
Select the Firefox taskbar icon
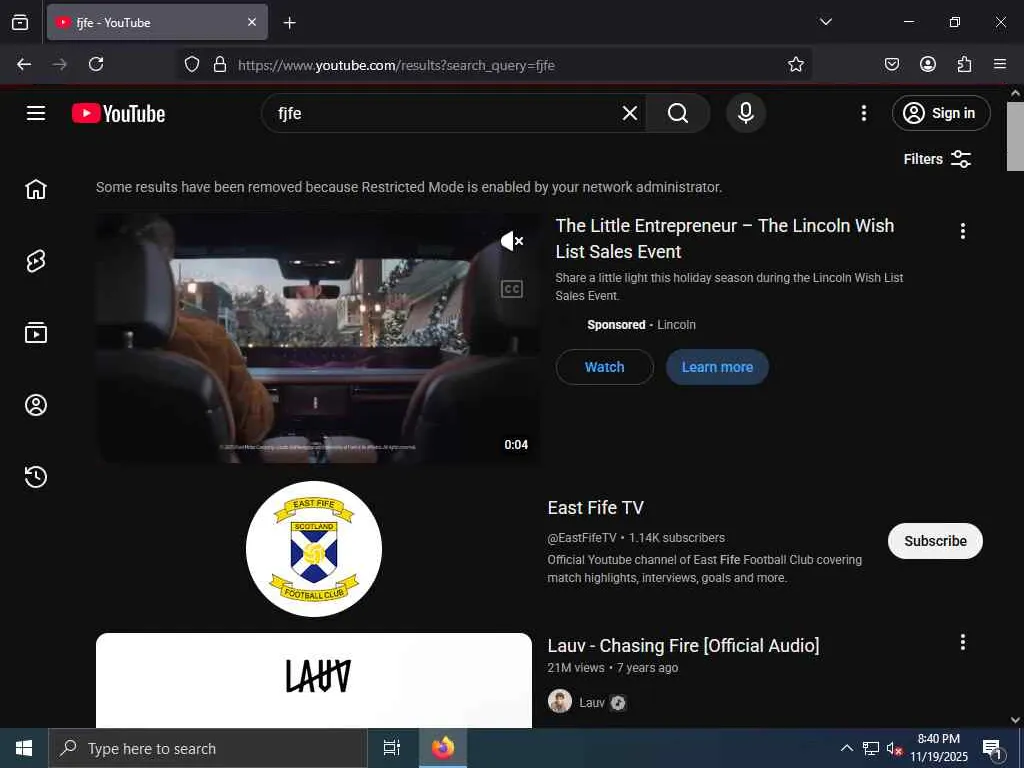443,748
